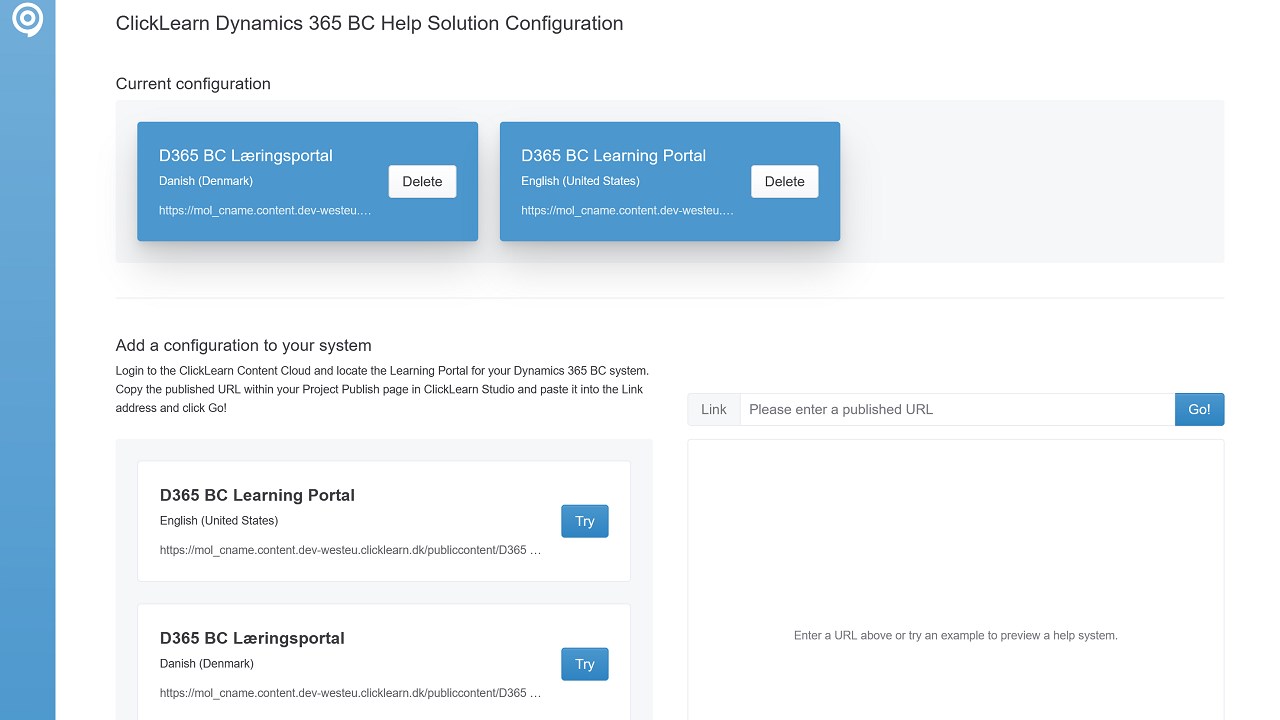Select the current D365 BC Learning Portal card title
This screenshot has height=720, width=1280.
(x=613, y=155)
